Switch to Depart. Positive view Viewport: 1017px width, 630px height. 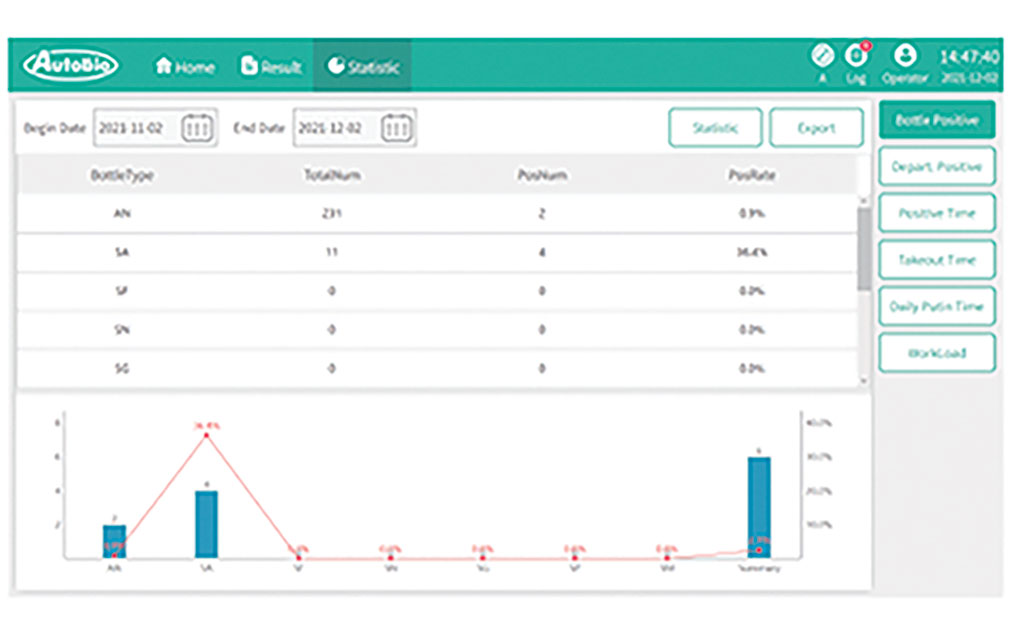click(x=937, y=167)
